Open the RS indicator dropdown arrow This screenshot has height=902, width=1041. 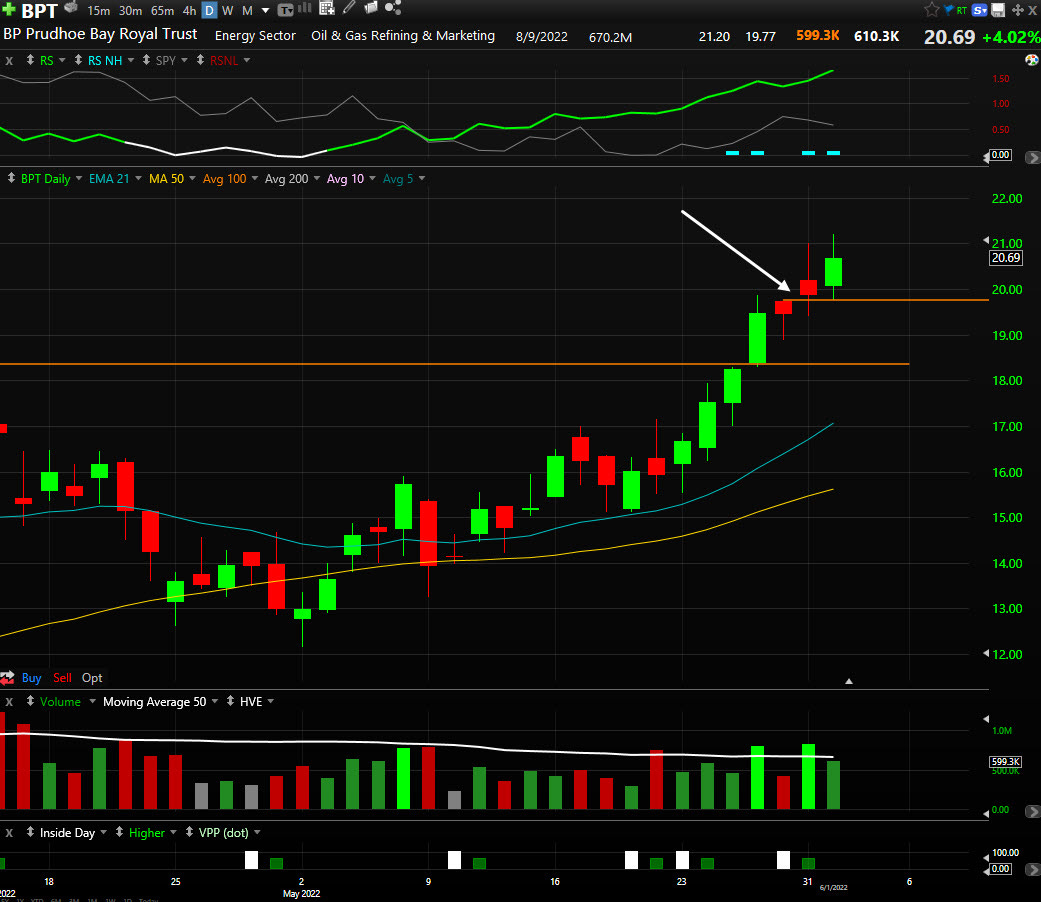pyautogui.click(x=62, y=60)
